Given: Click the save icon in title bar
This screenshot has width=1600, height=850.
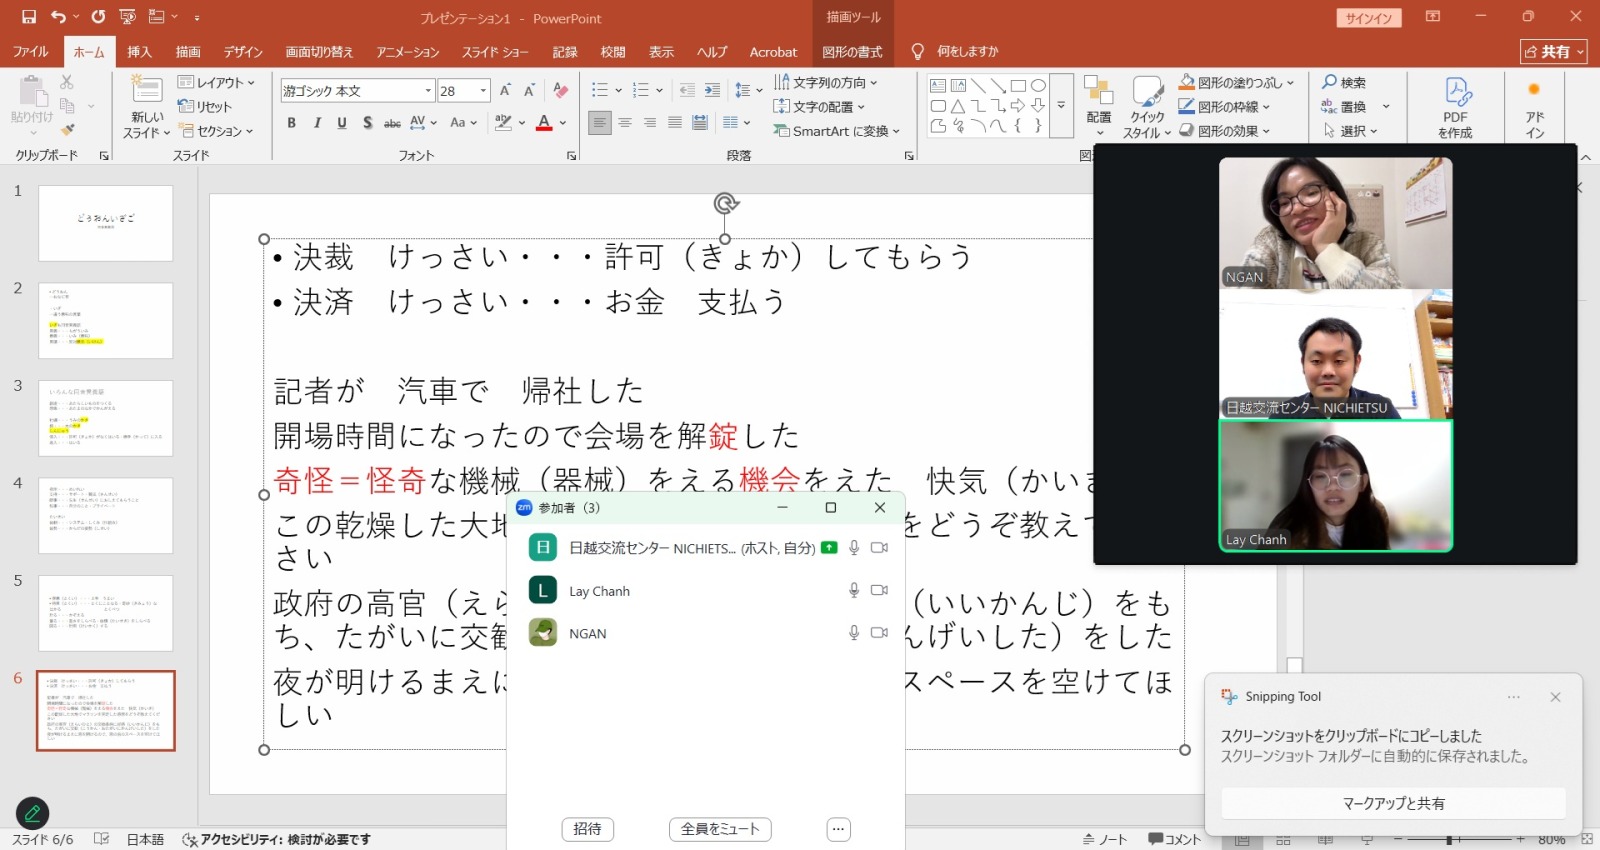Looking at the screenshot, I should tap(29, 17).
